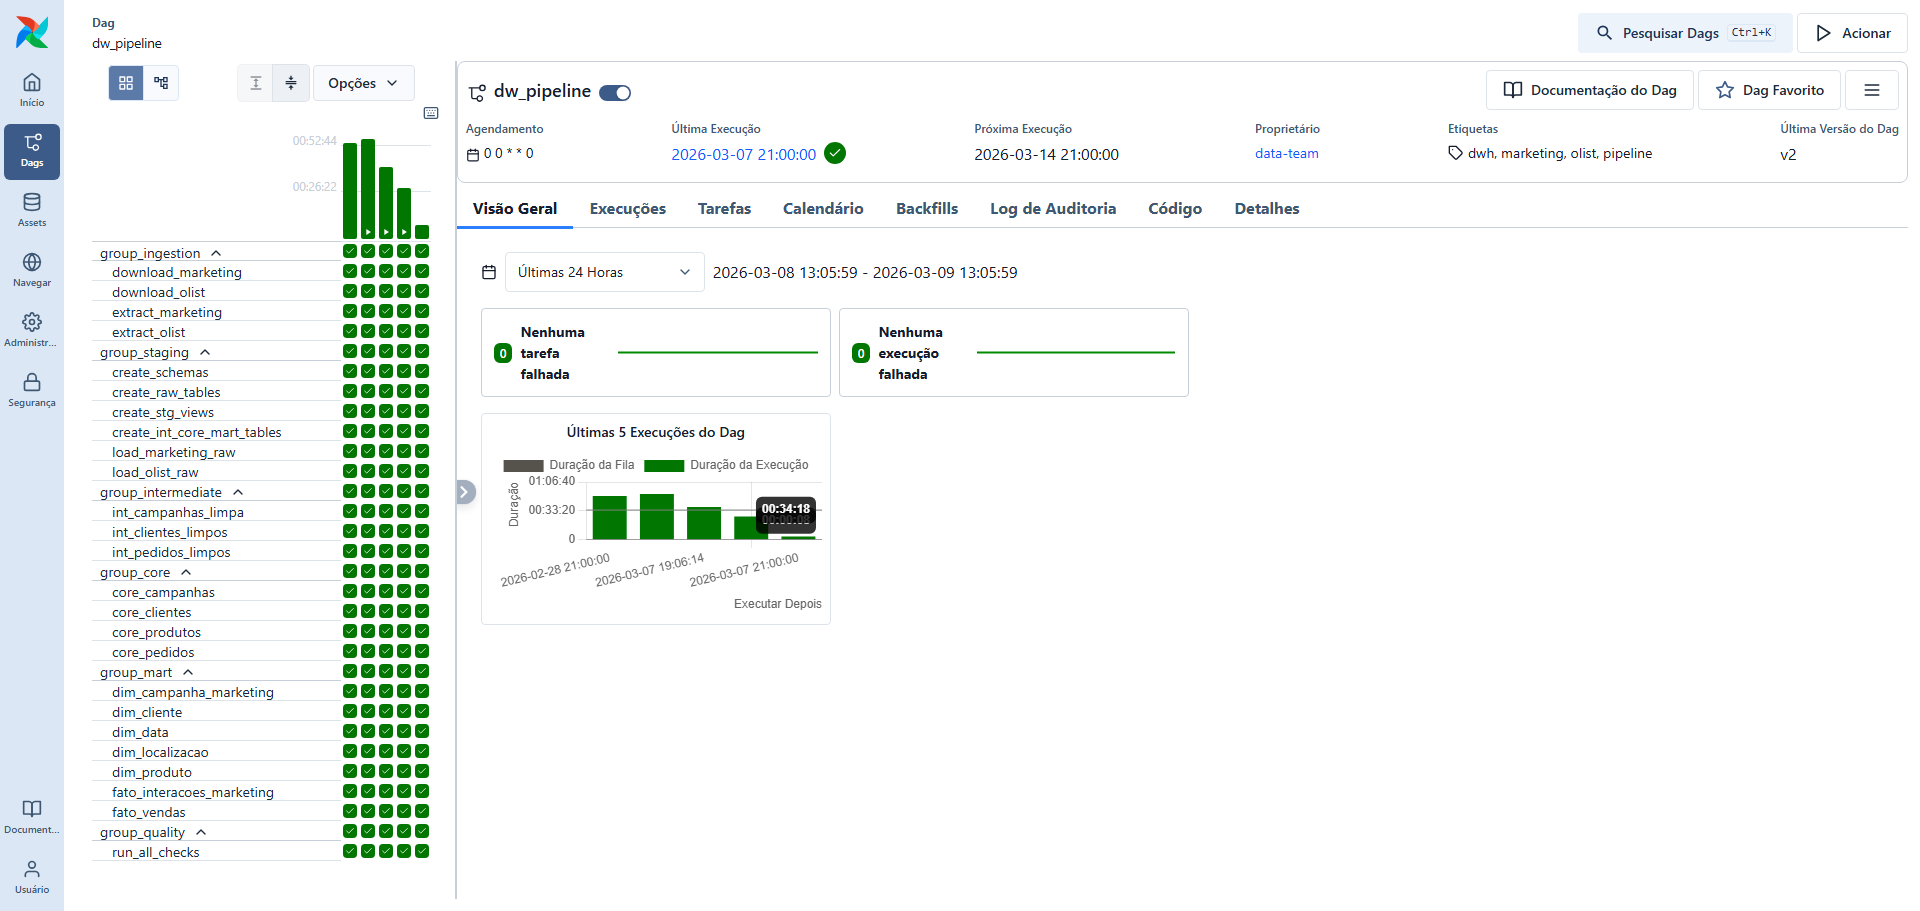Expand the side panel chevron handle
This screenshot has width=1920, height=911.
[x=465, y=492]
